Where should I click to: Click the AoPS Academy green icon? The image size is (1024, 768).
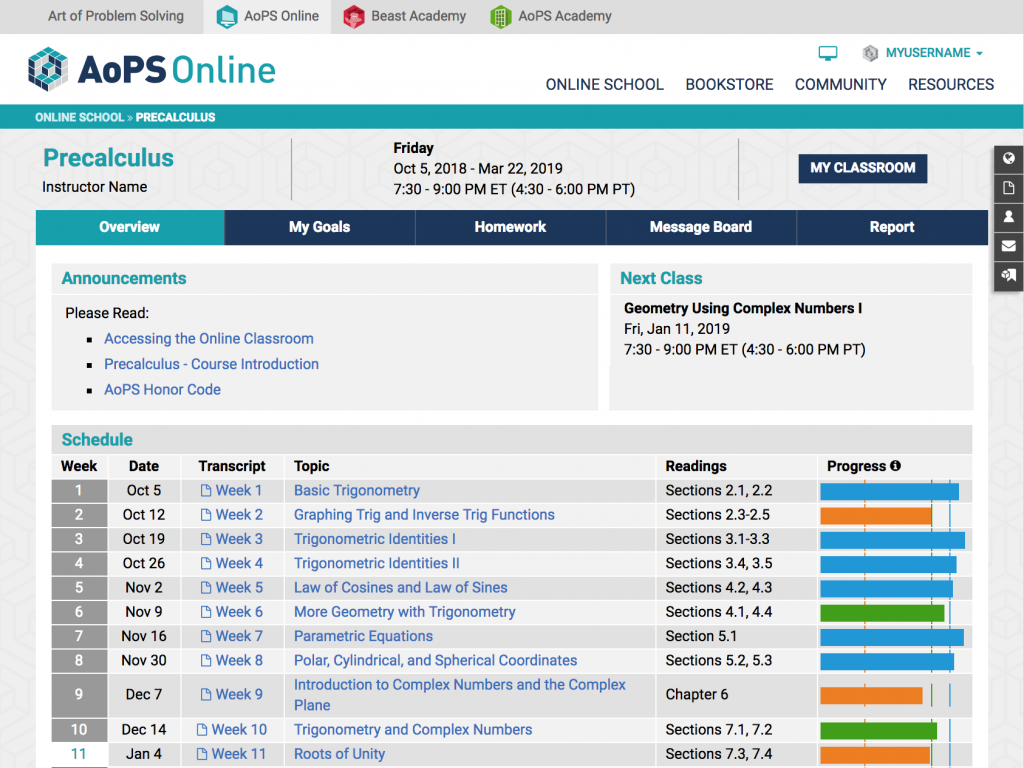point(500,16)
